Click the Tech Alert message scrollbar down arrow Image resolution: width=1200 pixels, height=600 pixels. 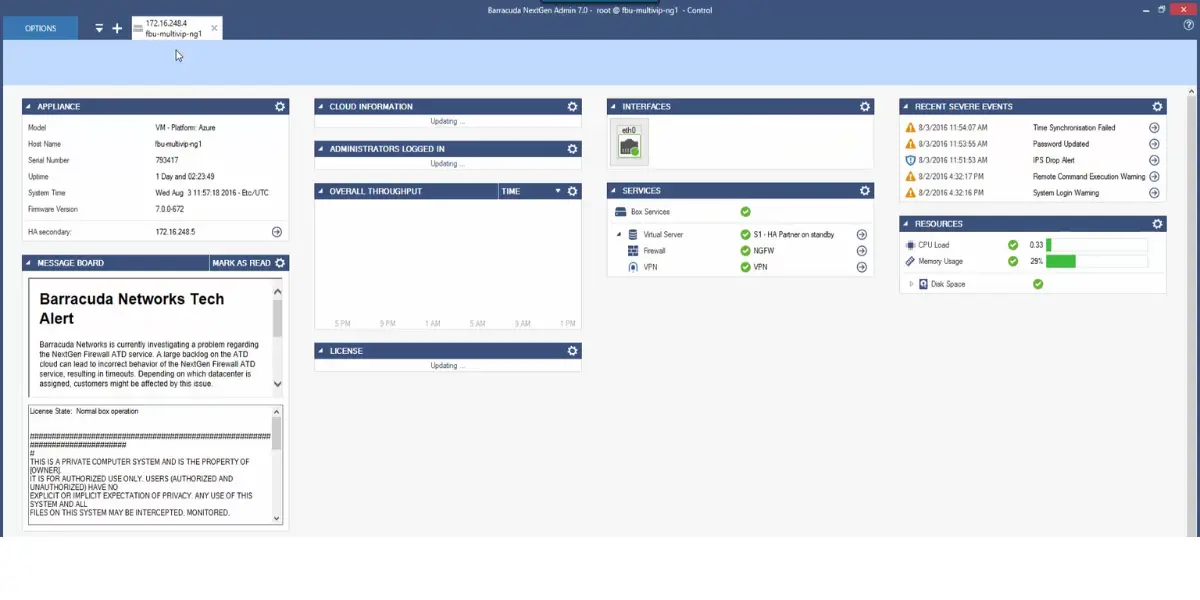[277, 384]
